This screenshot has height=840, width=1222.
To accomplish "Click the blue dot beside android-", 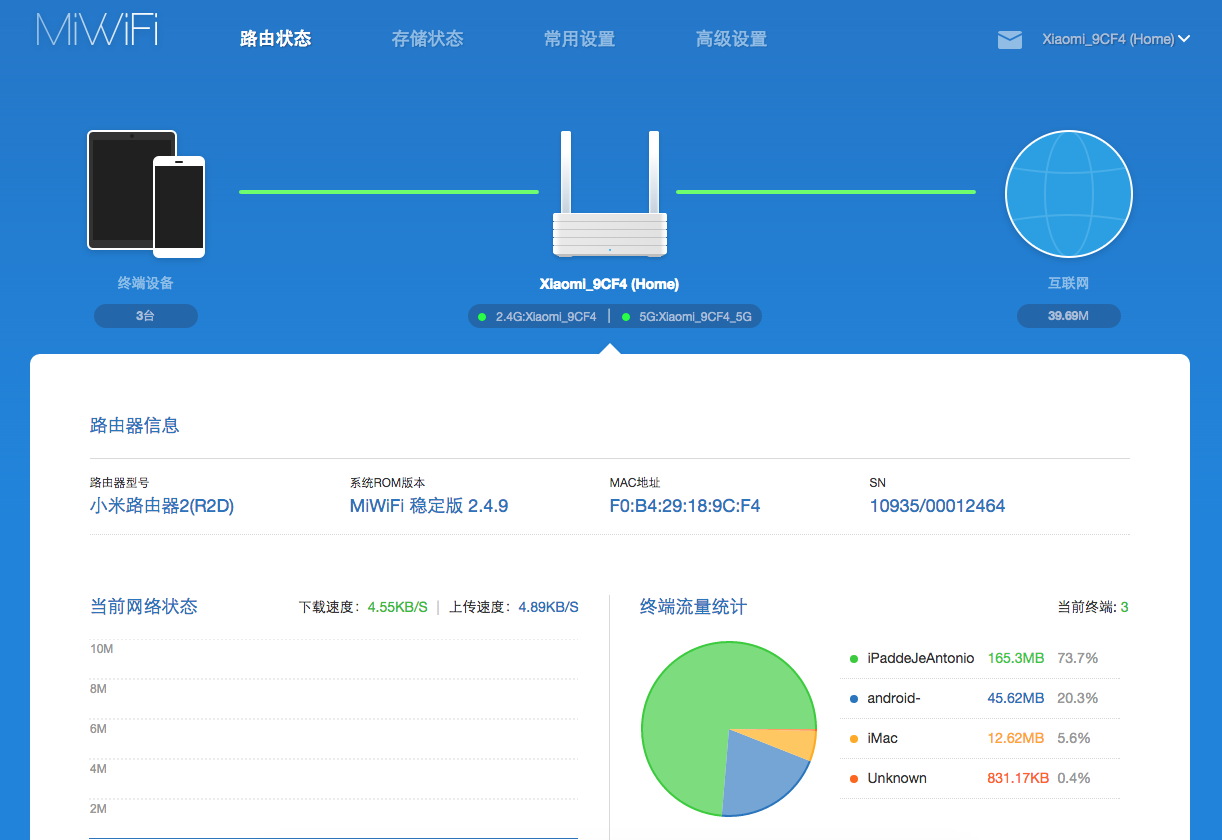I will tap(853, 699).
